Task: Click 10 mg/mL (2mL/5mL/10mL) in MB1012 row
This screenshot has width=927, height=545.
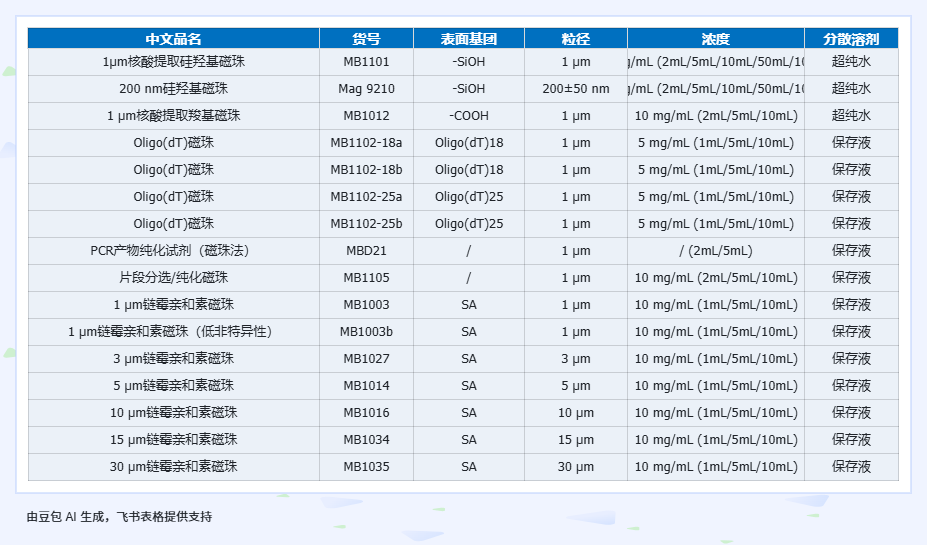Action: 715,116
